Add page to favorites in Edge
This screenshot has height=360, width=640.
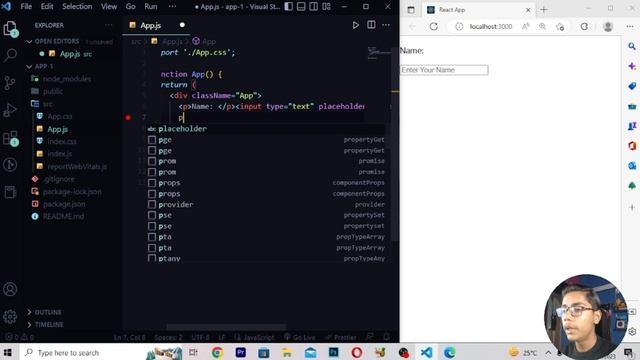coord(560,27)
